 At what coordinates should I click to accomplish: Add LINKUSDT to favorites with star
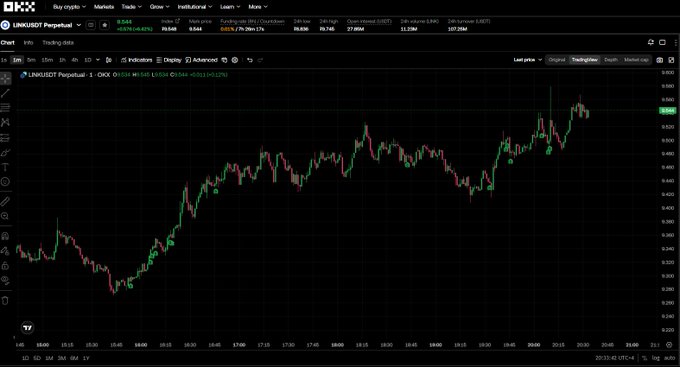click(x=105, y=25)
